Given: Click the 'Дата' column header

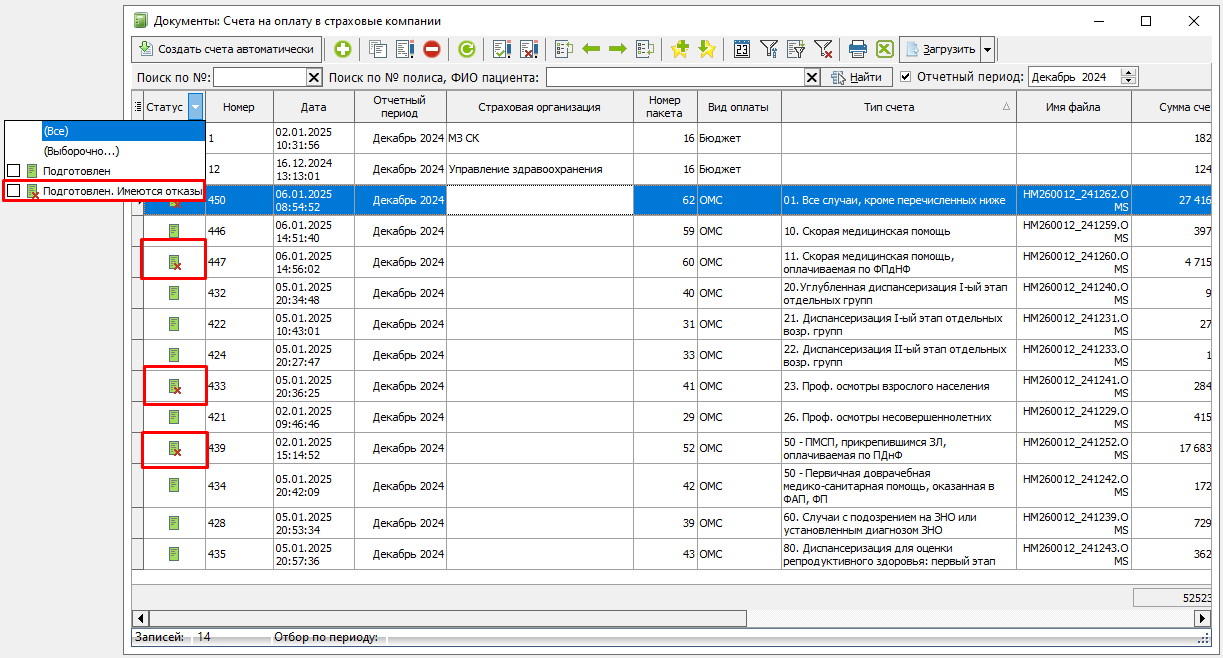Looking at the screenshot, I should tap(313, 107).
